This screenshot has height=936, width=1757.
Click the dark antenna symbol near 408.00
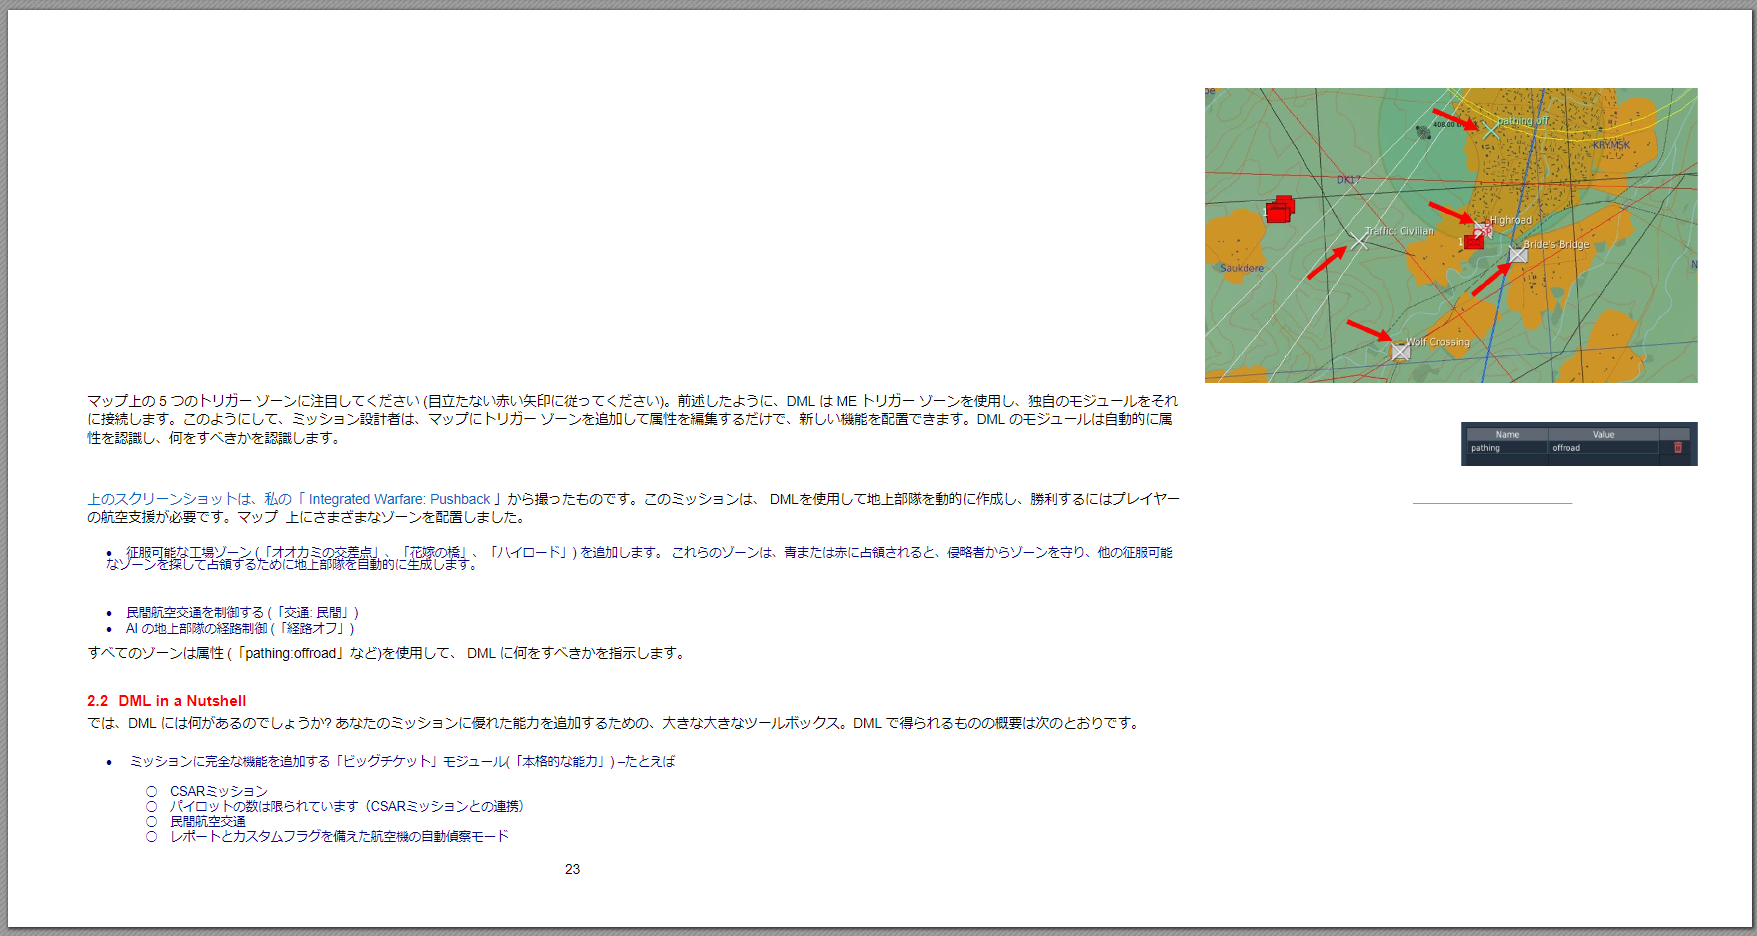click(1424, 132)
